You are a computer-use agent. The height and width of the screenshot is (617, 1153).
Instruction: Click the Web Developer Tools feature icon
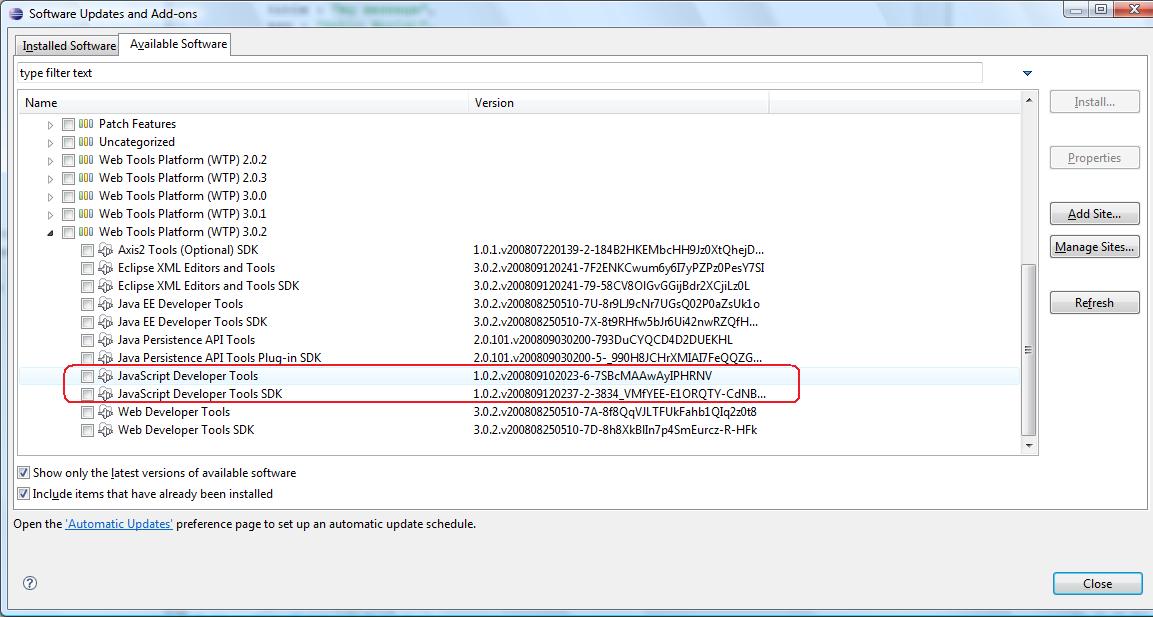106,412
